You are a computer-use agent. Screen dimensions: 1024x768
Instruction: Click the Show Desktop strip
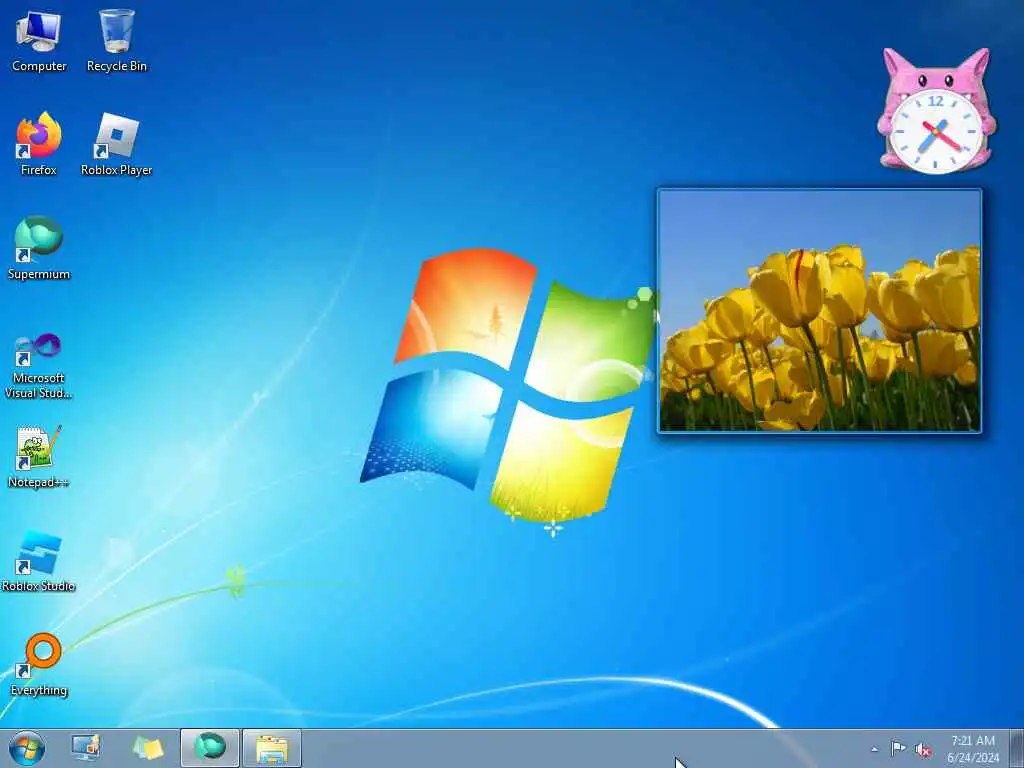tap(1017, 748)
